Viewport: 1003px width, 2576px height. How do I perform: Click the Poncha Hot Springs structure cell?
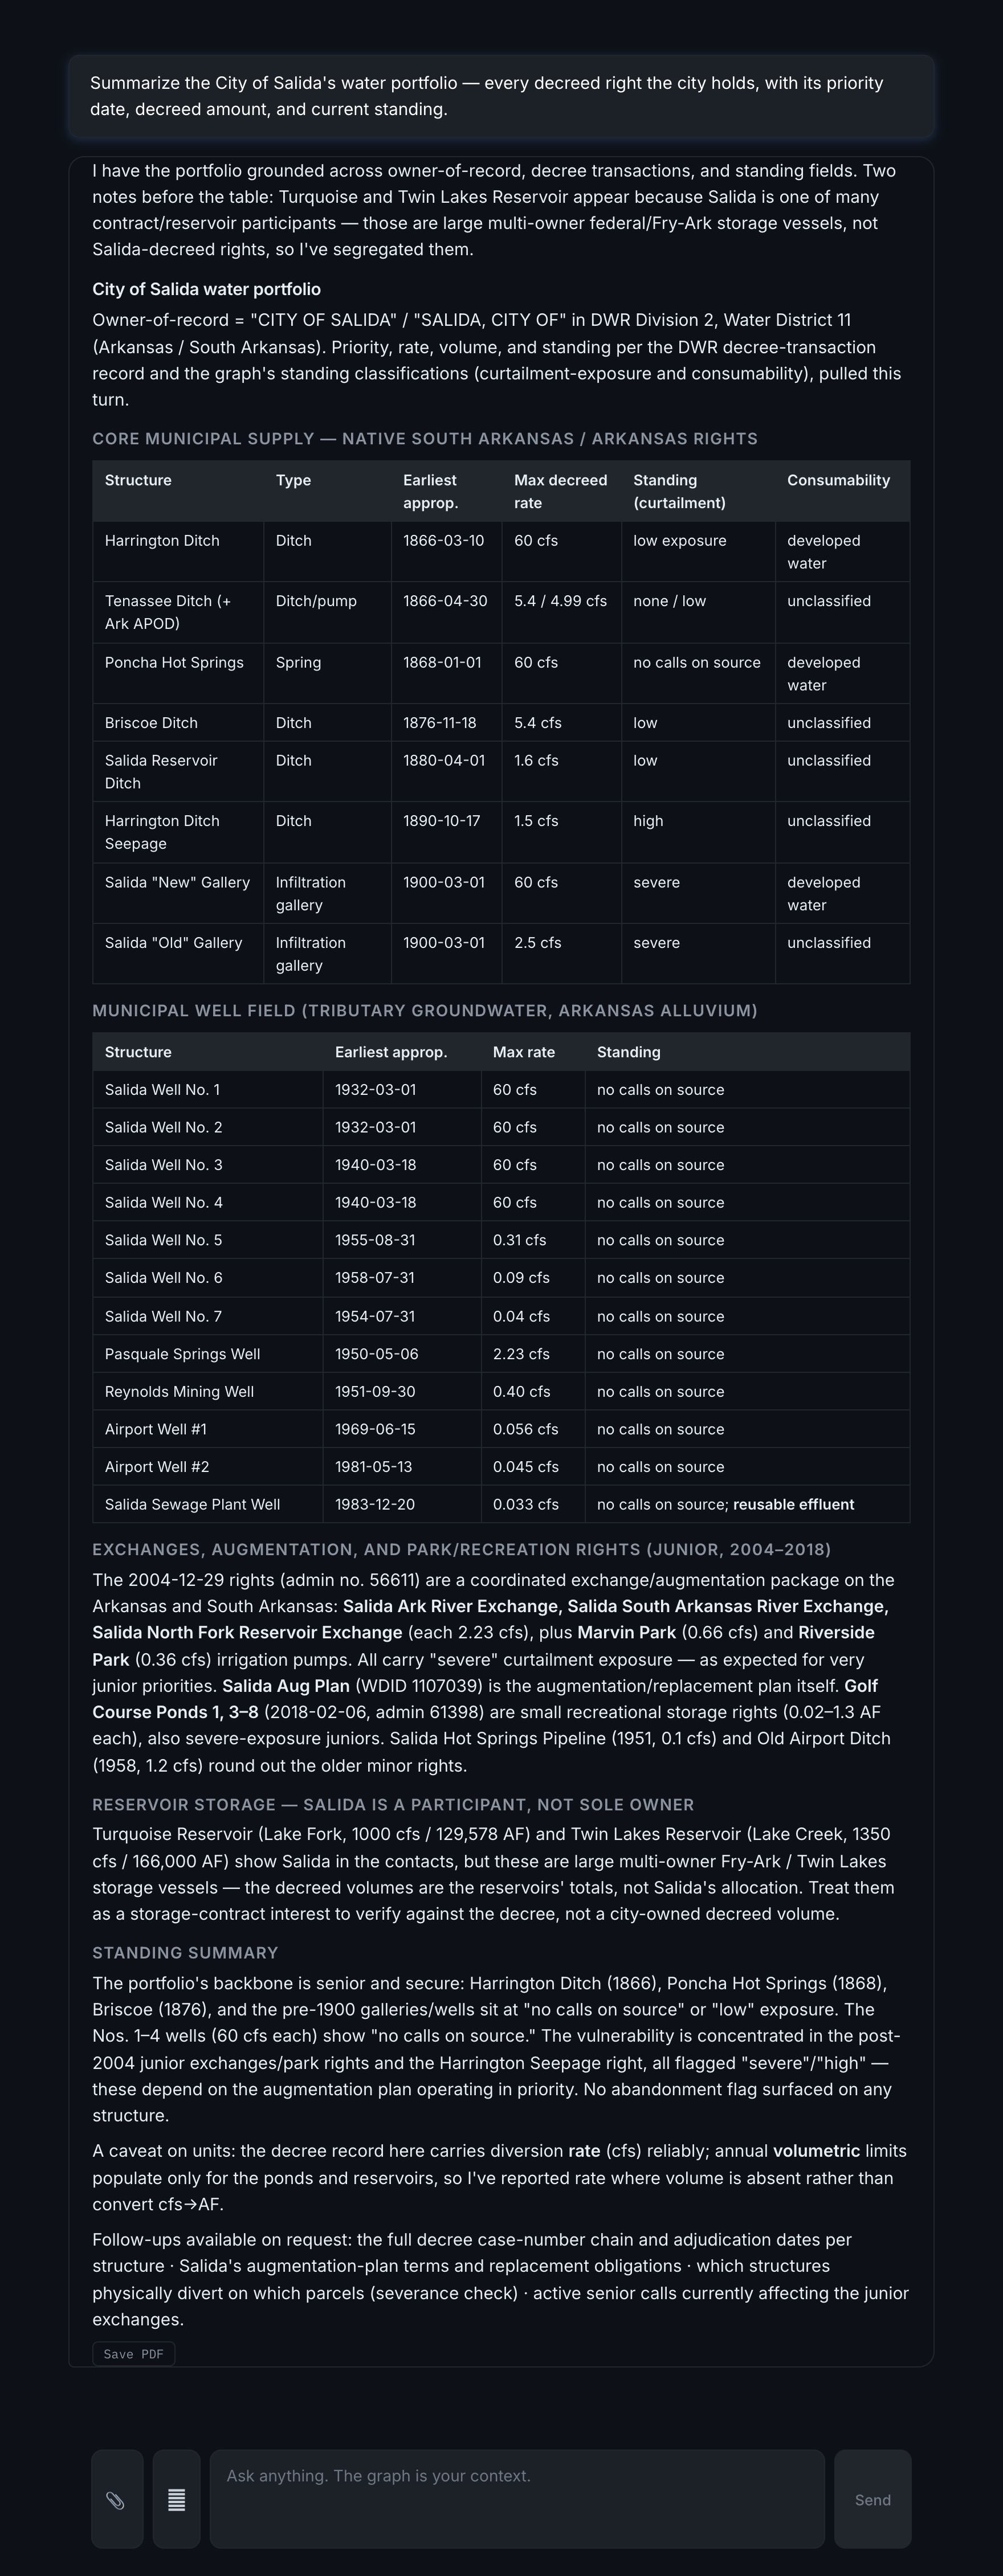(x=174, y=662)
